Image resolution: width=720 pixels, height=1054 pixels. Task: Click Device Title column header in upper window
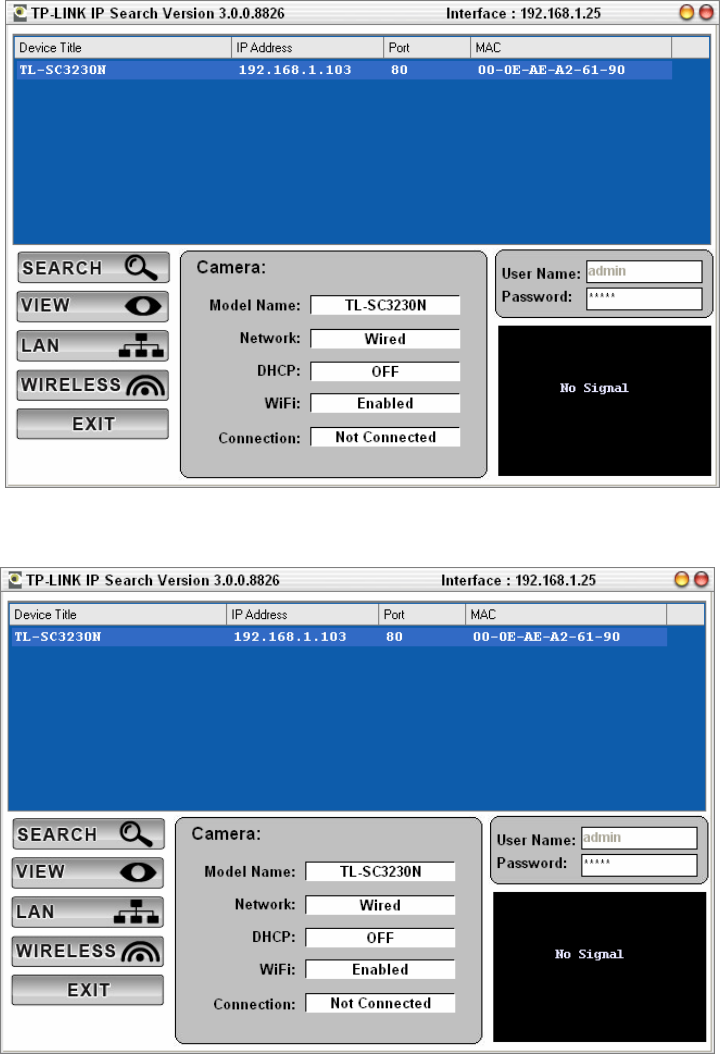click(123, 48)
